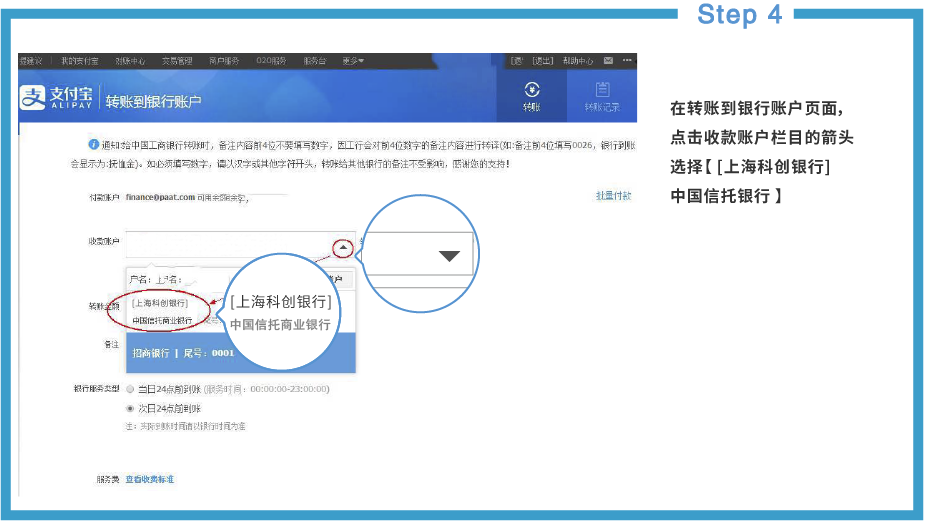Select the 上海科创银行 account entry
Image resolution: width=925 pixels, height=521 pixels.
click(x=160, y=303)
